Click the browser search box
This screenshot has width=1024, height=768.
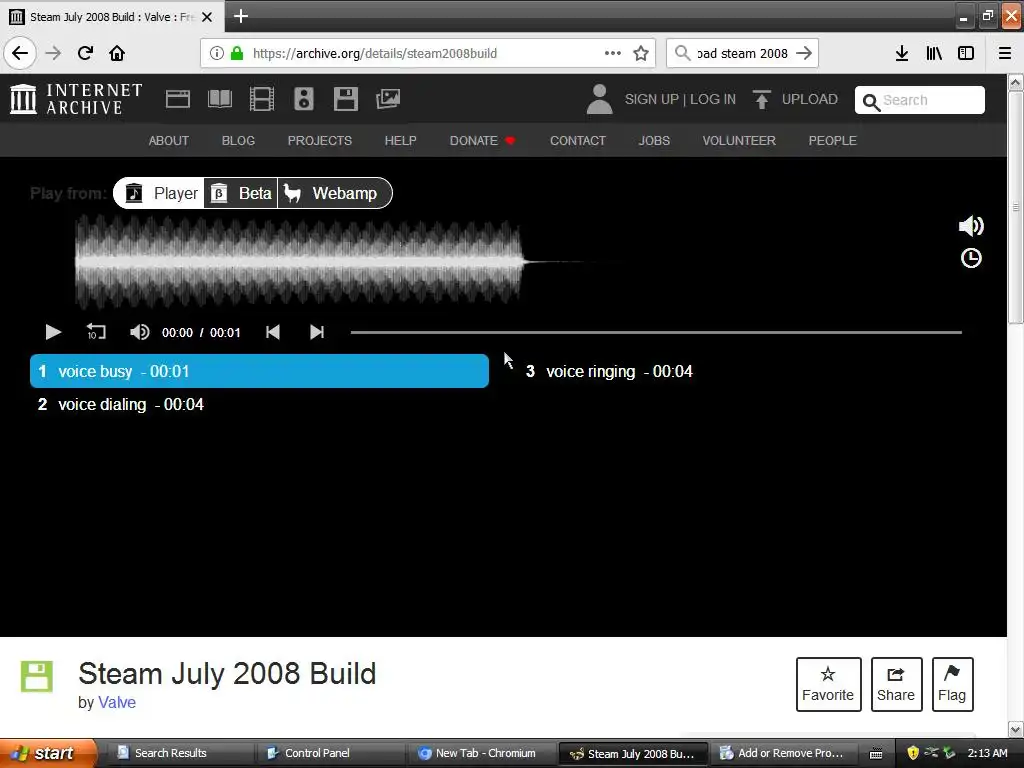pyautogui.click(x=742, y=53)
